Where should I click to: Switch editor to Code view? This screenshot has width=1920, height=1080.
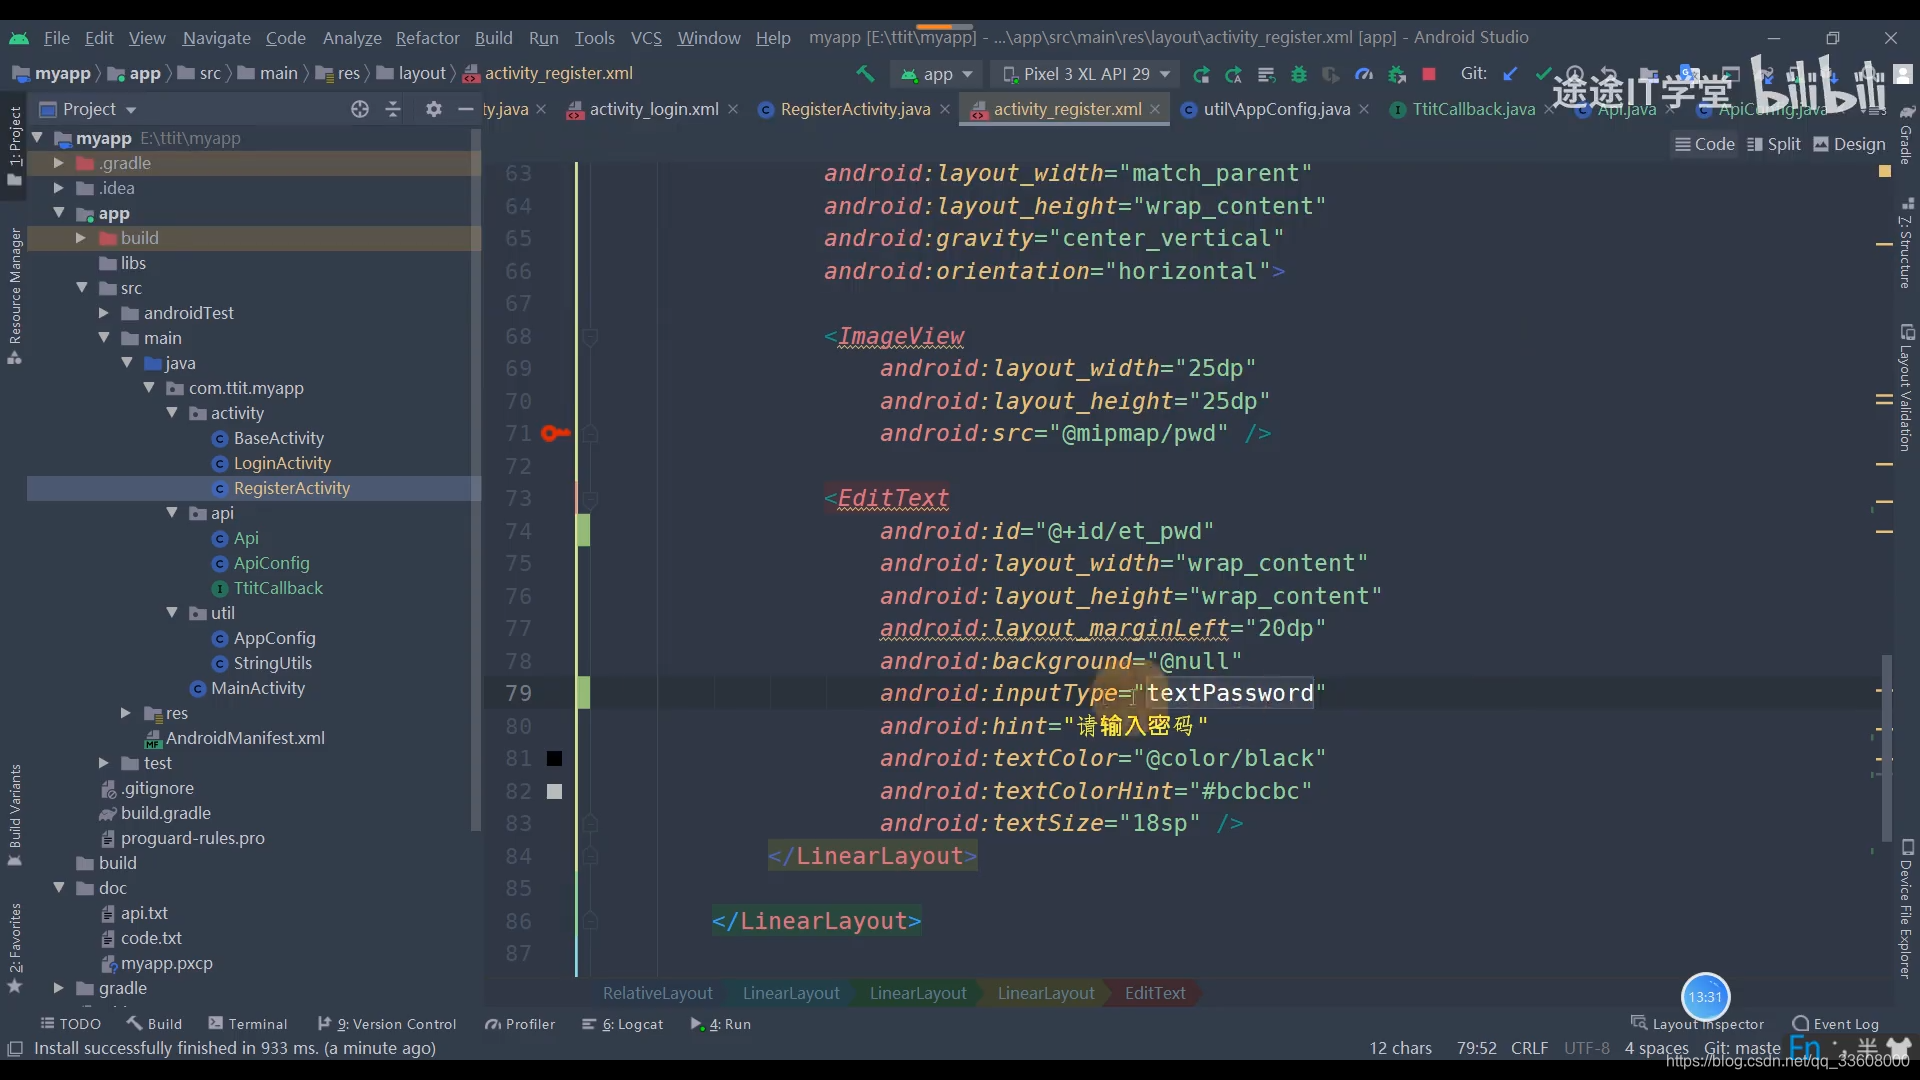[x=1705, y=144]
